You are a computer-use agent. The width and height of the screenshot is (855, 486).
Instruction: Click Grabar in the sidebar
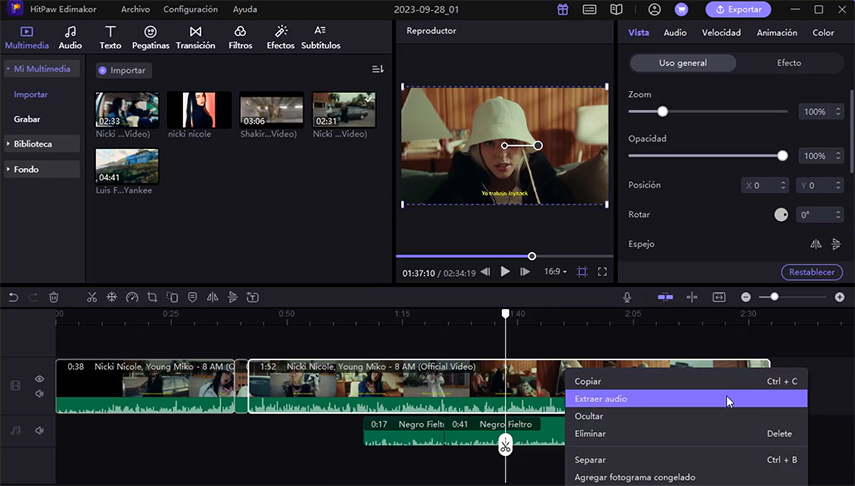tap(27, 119)
